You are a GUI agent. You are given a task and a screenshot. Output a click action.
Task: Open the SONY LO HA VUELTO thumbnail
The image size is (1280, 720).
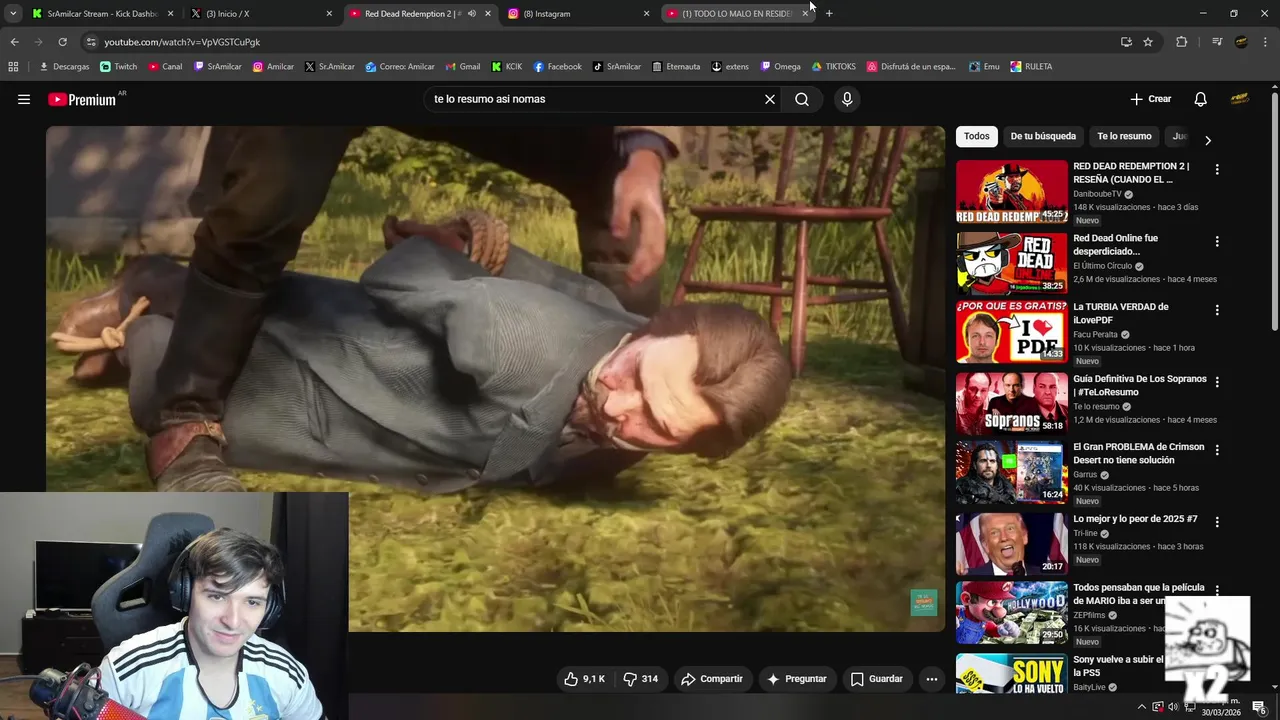[x=1011, y=673]
